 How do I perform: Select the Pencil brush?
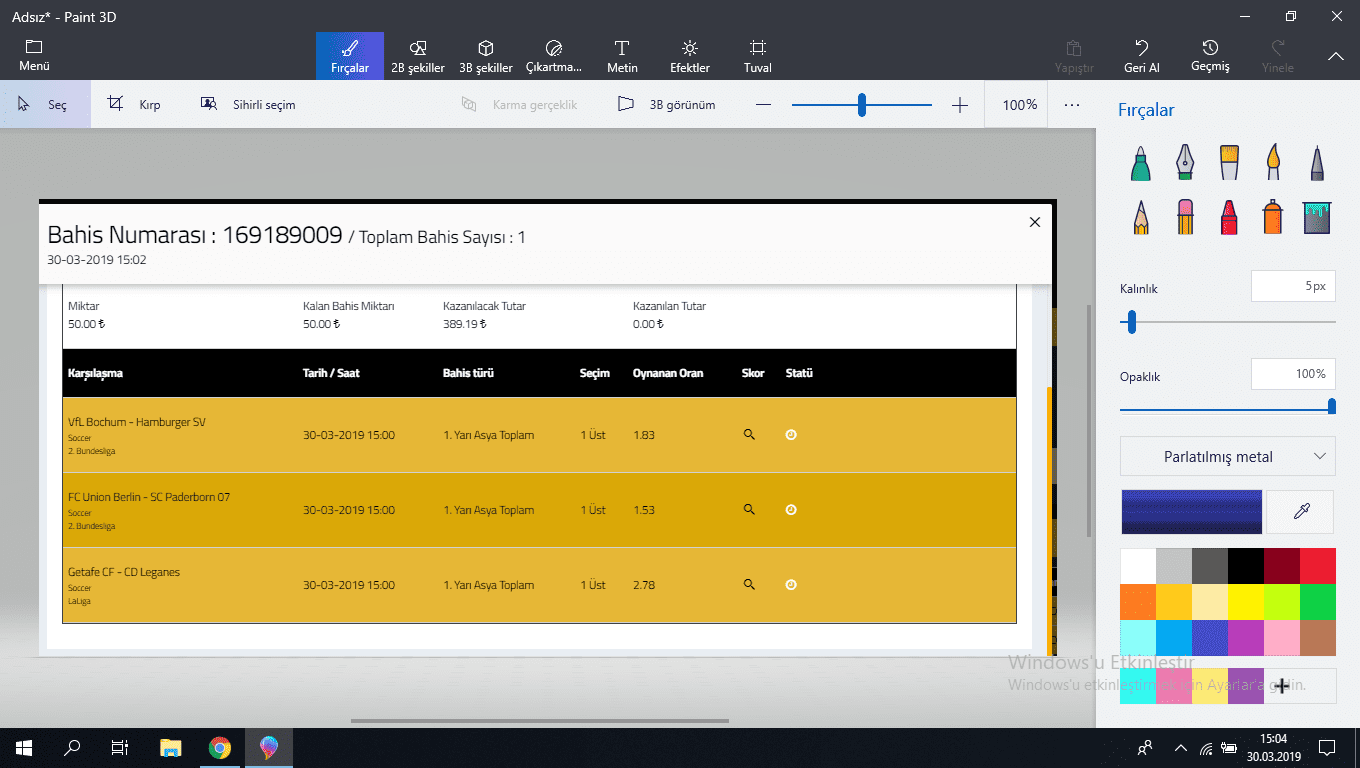point(1140,217)
